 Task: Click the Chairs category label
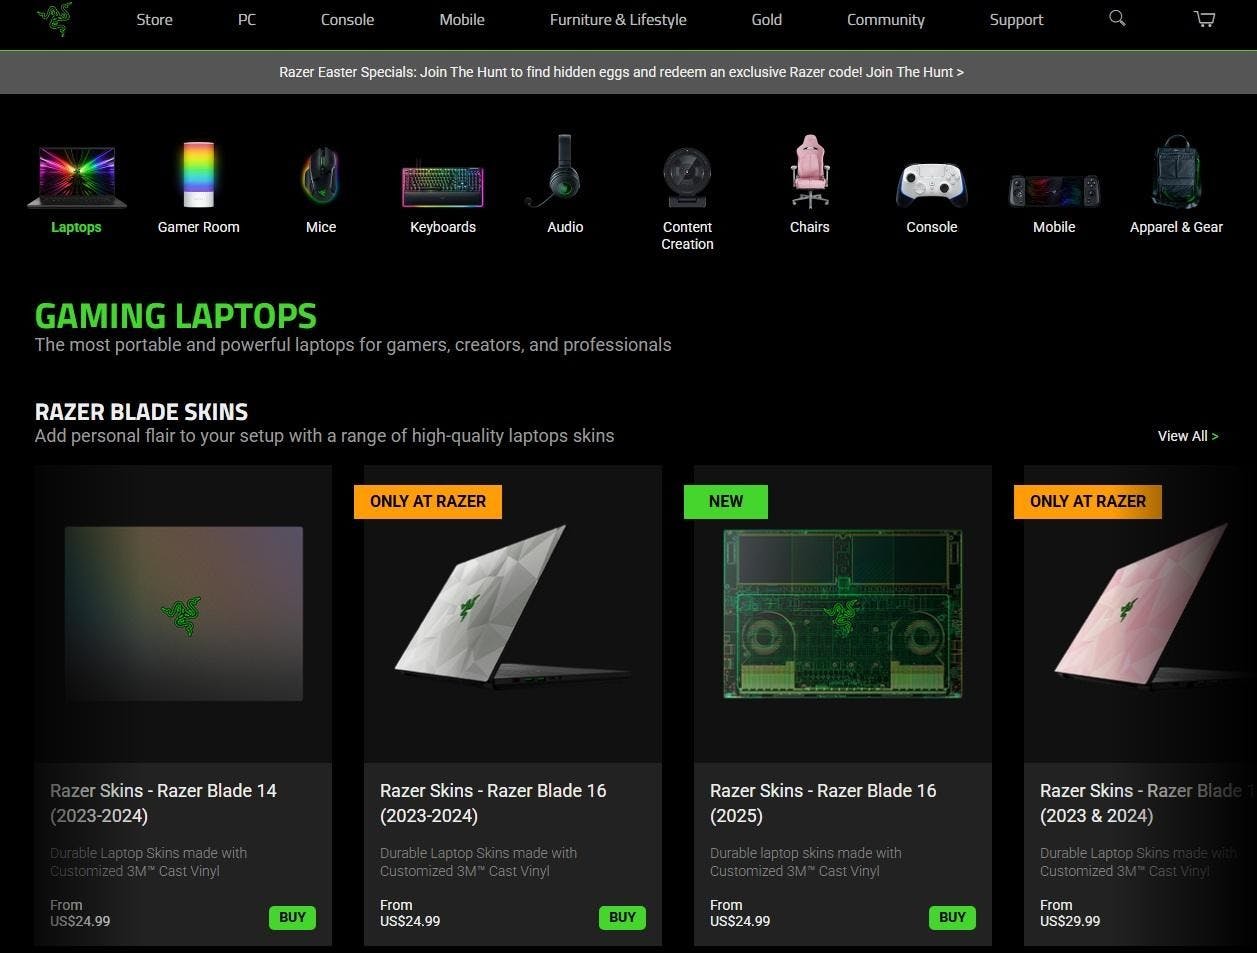click(x=810, y=227)
